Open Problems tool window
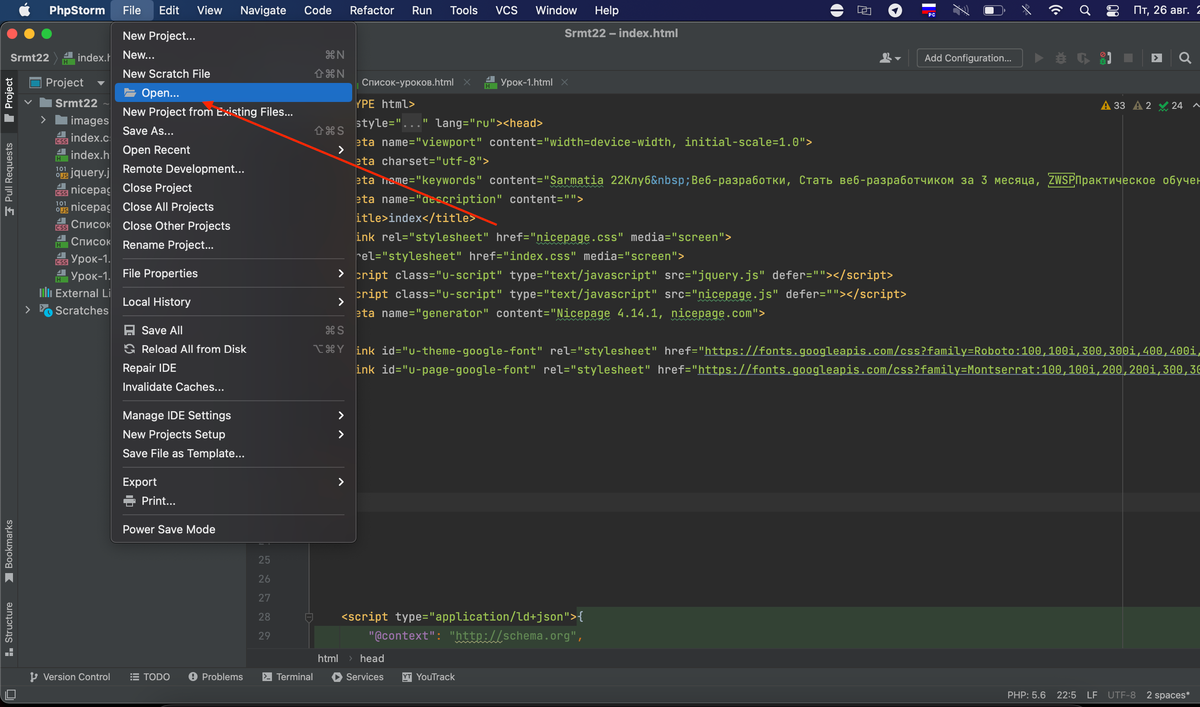 click(x=215, y=677)
